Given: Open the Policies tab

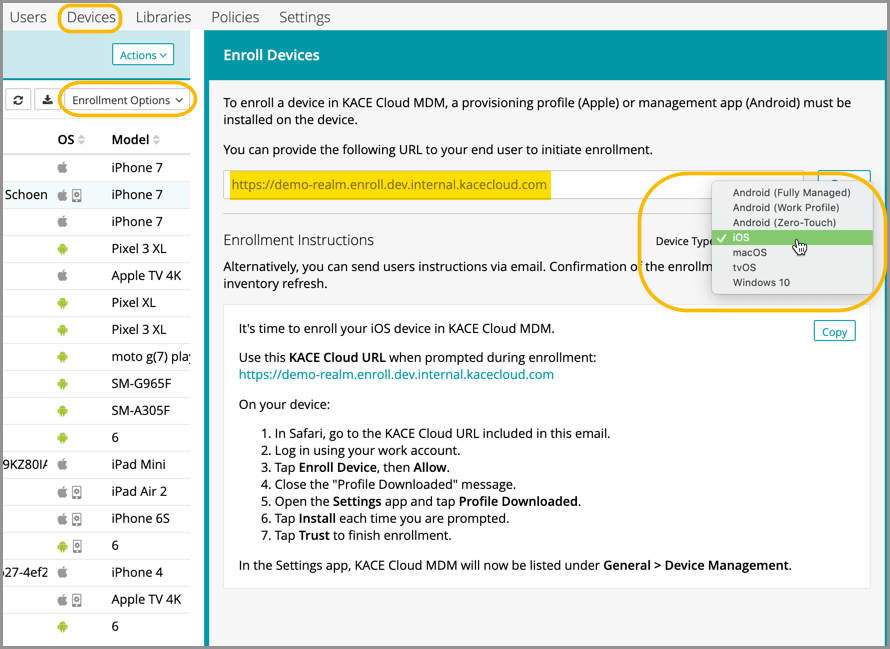Looking at the screenshot, I should [x=235, y=17].
